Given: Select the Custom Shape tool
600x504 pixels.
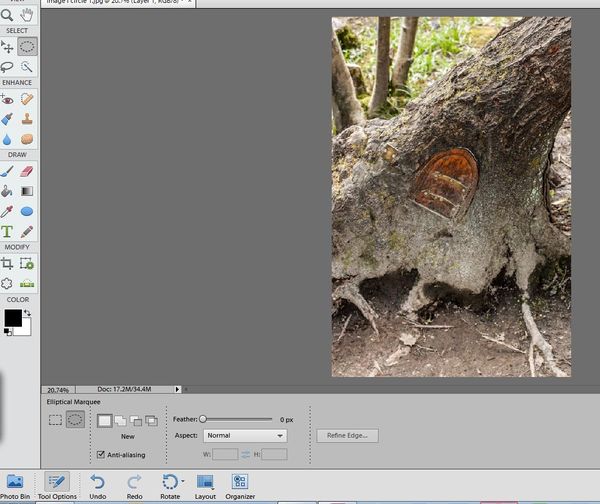Looking at the screenshot, I should tap(27, 211).
